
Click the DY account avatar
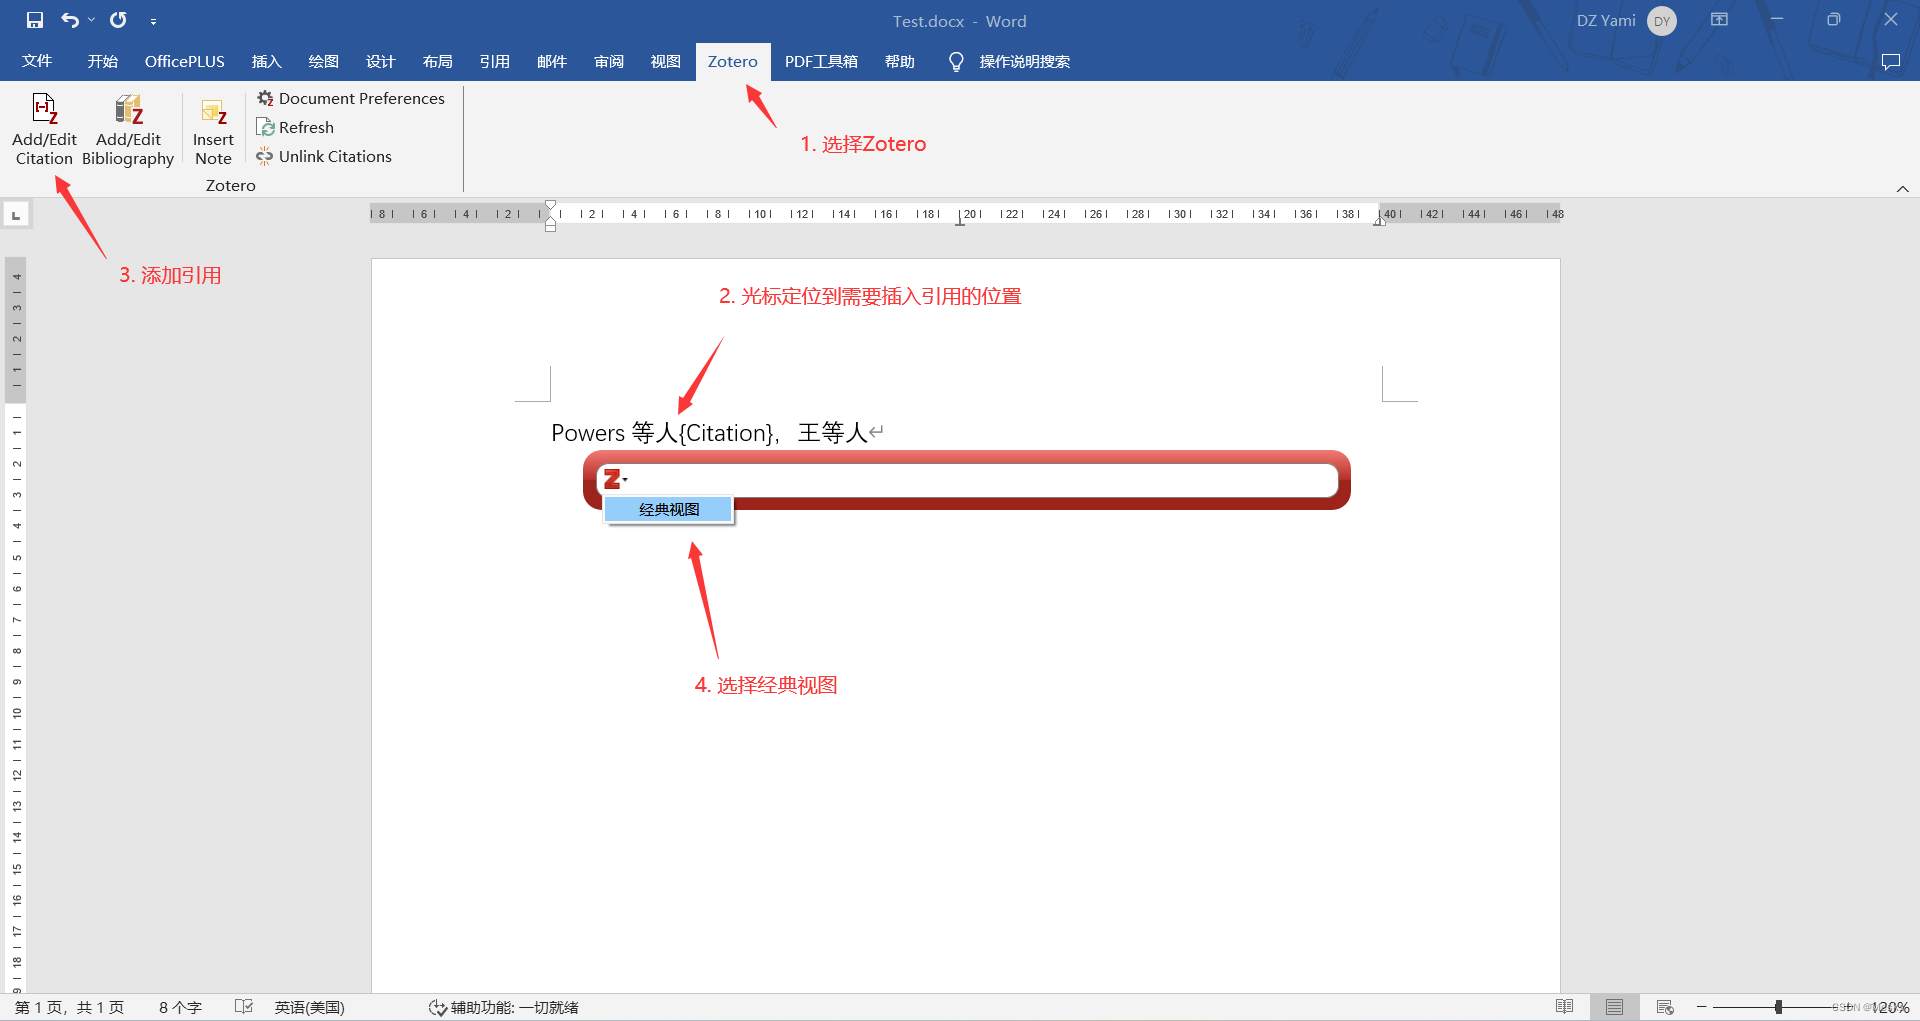tap(1662, 21)
